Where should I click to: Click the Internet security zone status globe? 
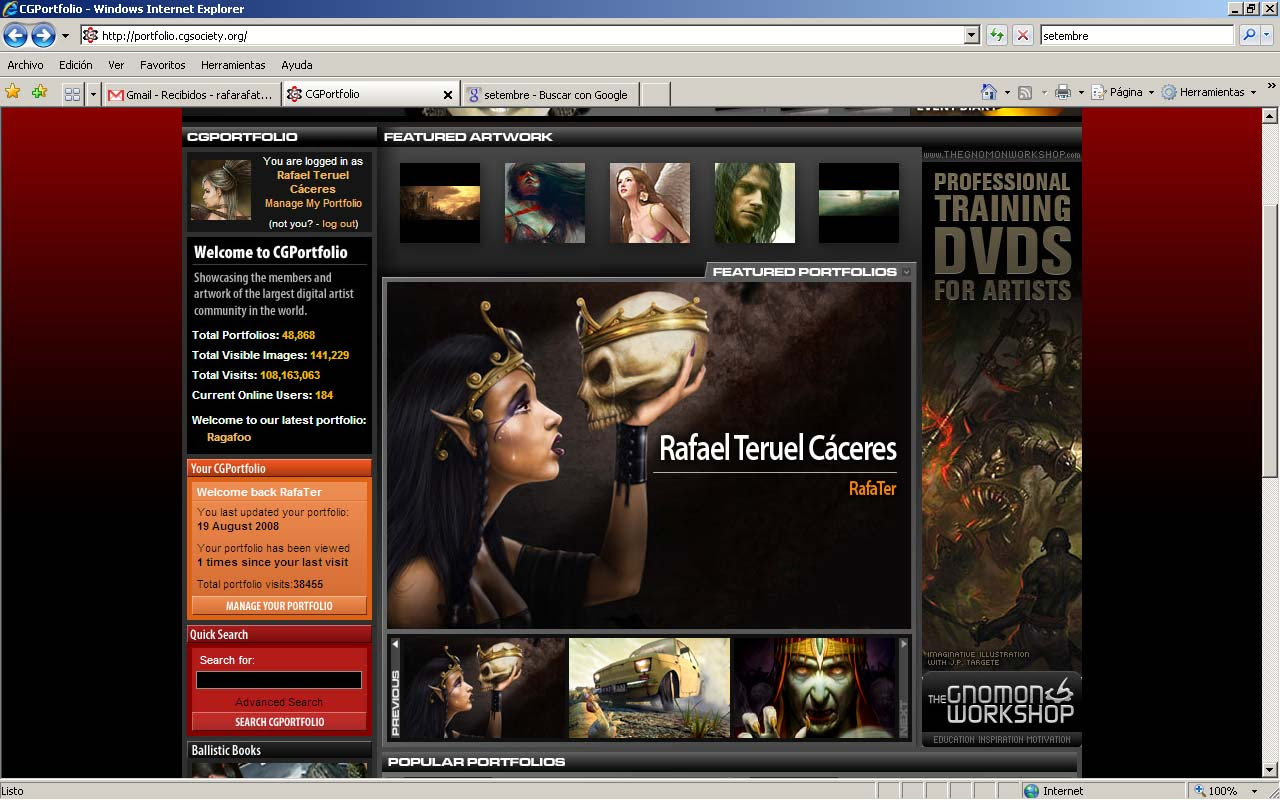(x=1032, y=790)
